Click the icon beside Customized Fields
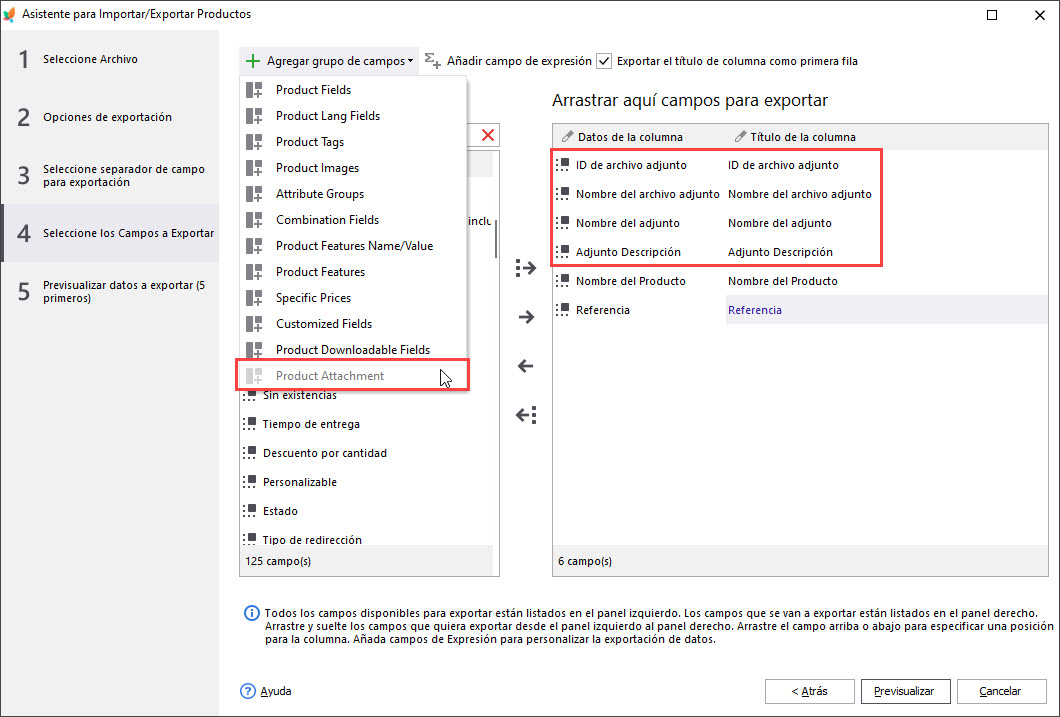Viewport: 1060px width, 717px height. tap(254, 324)
